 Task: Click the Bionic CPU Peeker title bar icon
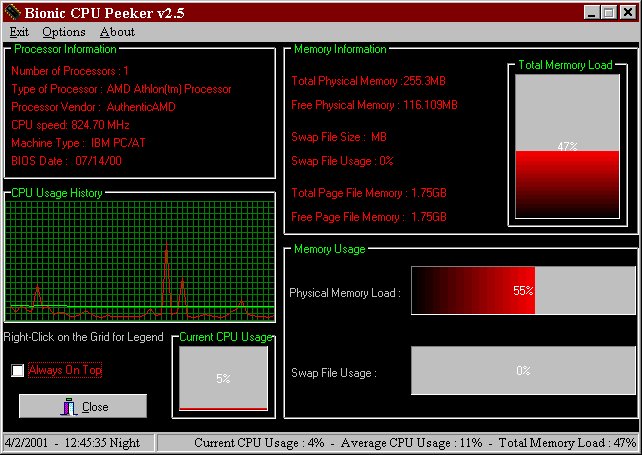(x=12, y=12)
